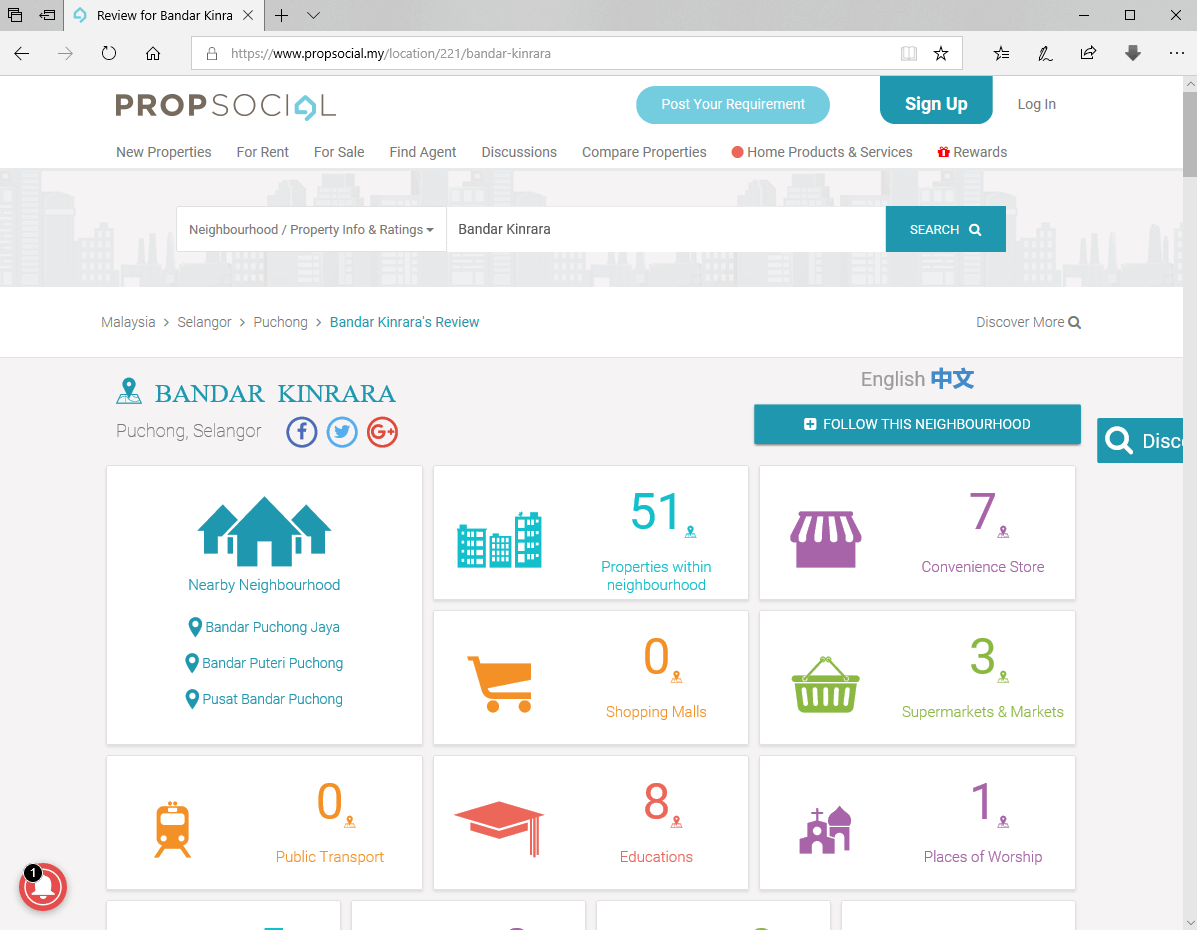This screenshot has width=1197, height=930.
Task: Open Compare Properties menu
Action: point(644,152)
